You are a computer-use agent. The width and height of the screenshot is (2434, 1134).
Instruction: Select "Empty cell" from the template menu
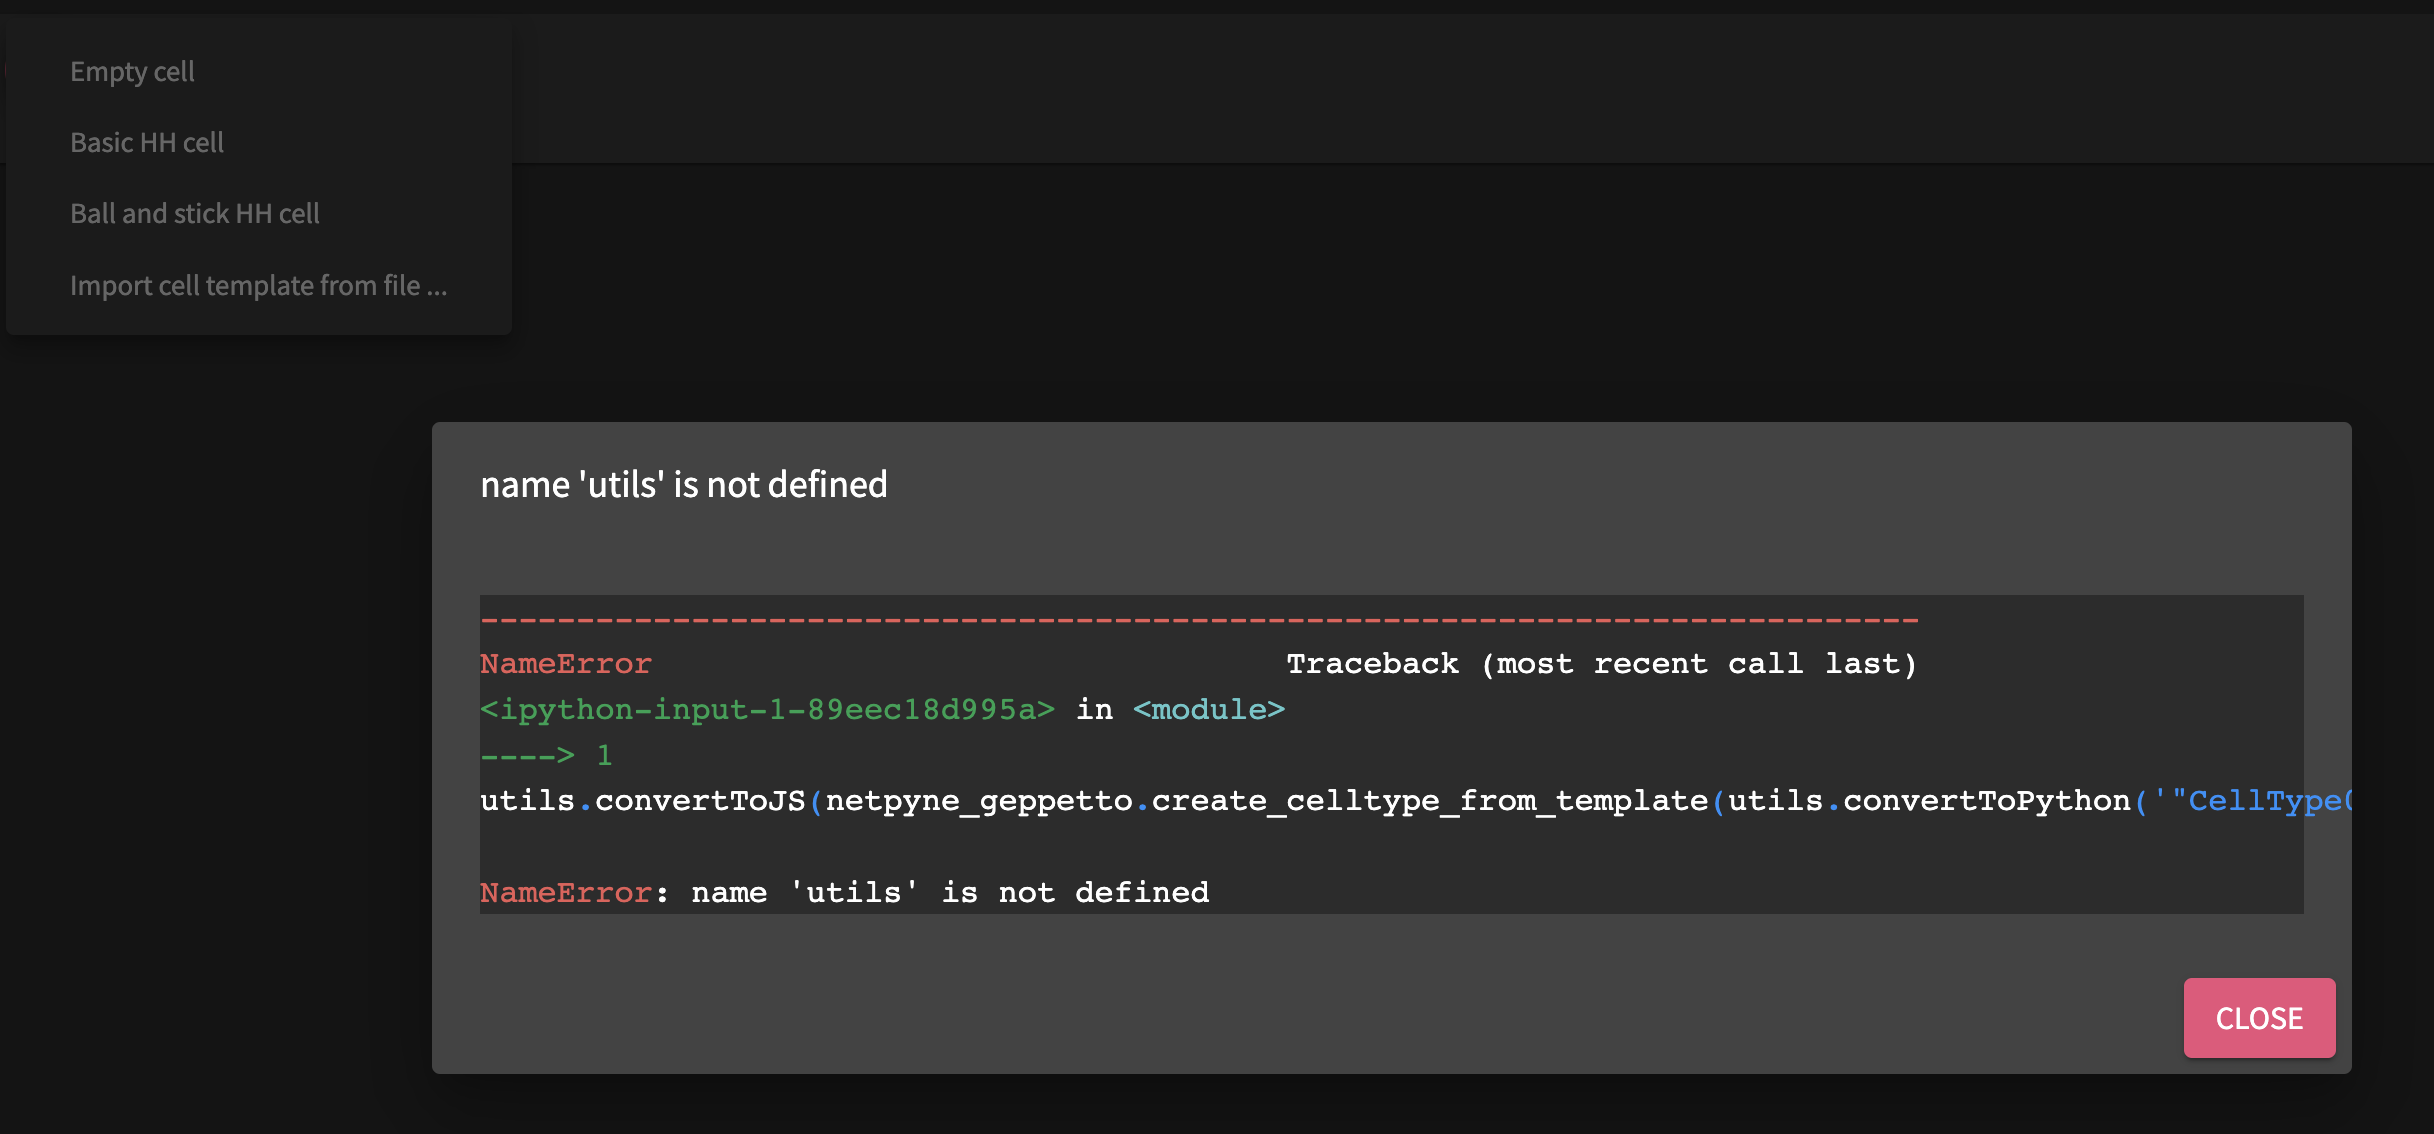[x=132, y=70]
